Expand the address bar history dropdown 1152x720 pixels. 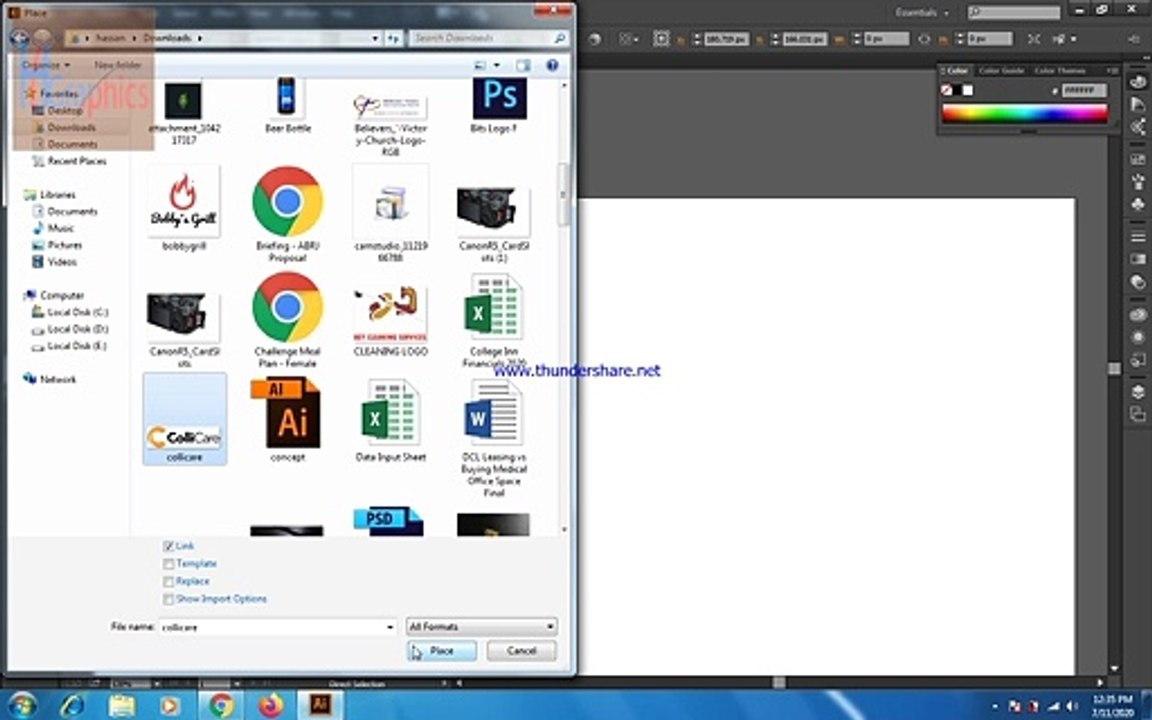(x=375, y=37)
